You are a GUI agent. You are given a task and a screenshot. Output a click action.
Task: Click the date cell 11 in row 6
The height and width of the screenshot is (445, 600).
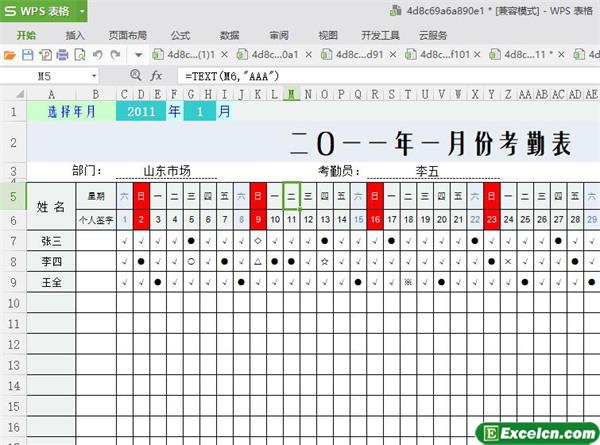click(x=292, y=220)
